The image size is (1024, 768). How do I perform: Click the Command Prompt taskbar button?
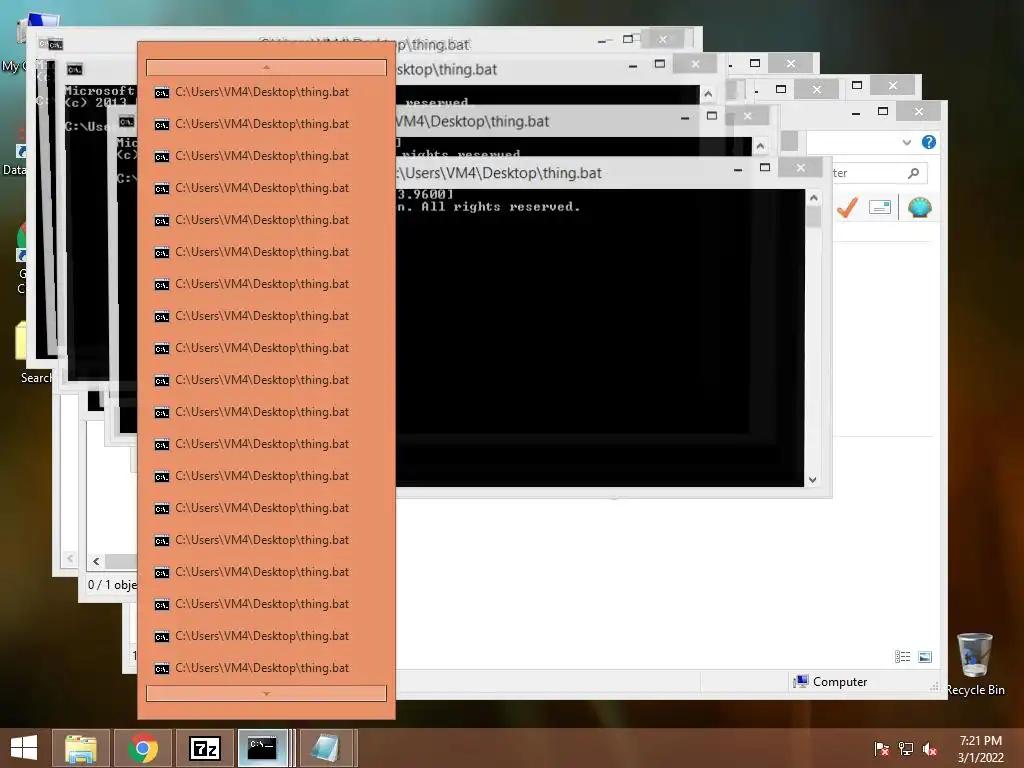263,748
